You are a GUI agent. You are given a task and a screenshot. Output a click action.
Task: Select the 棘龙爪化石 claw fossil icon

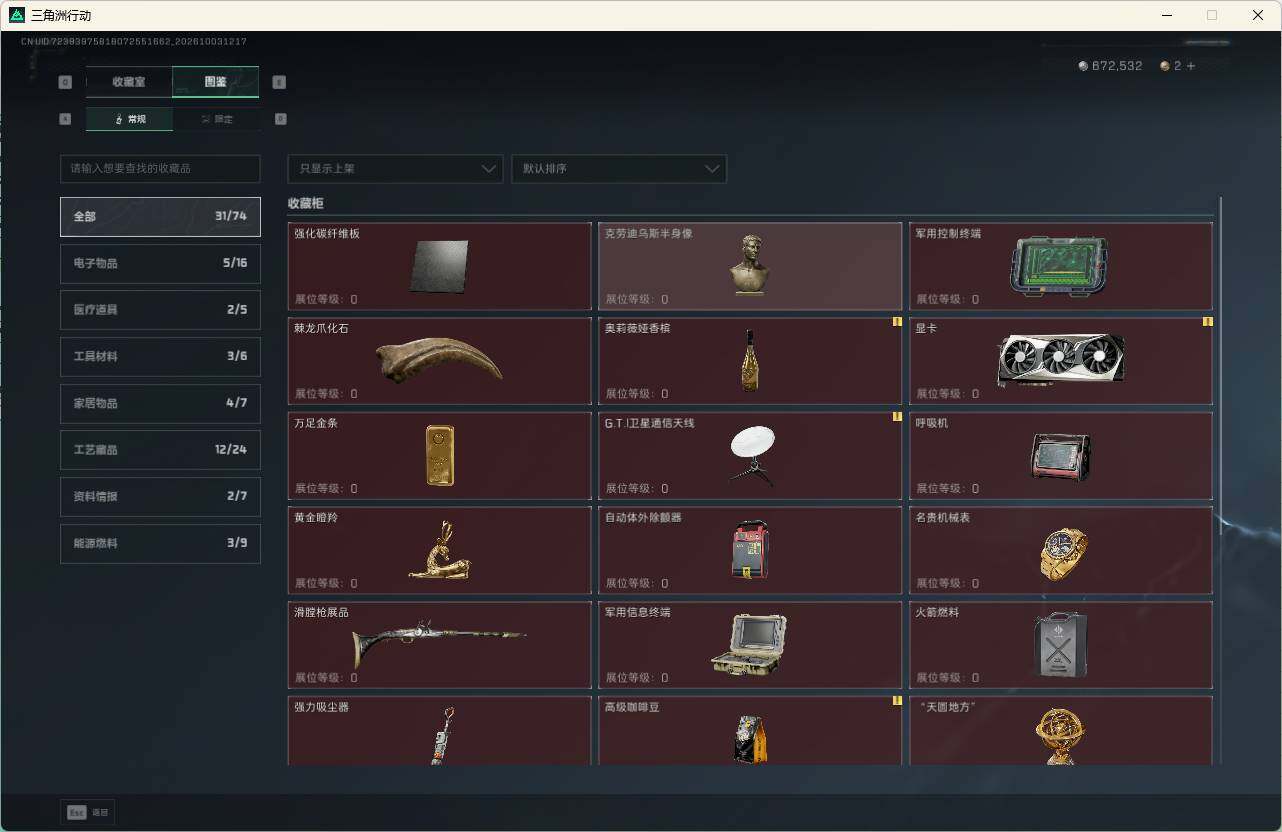click(x=439, y=359)
